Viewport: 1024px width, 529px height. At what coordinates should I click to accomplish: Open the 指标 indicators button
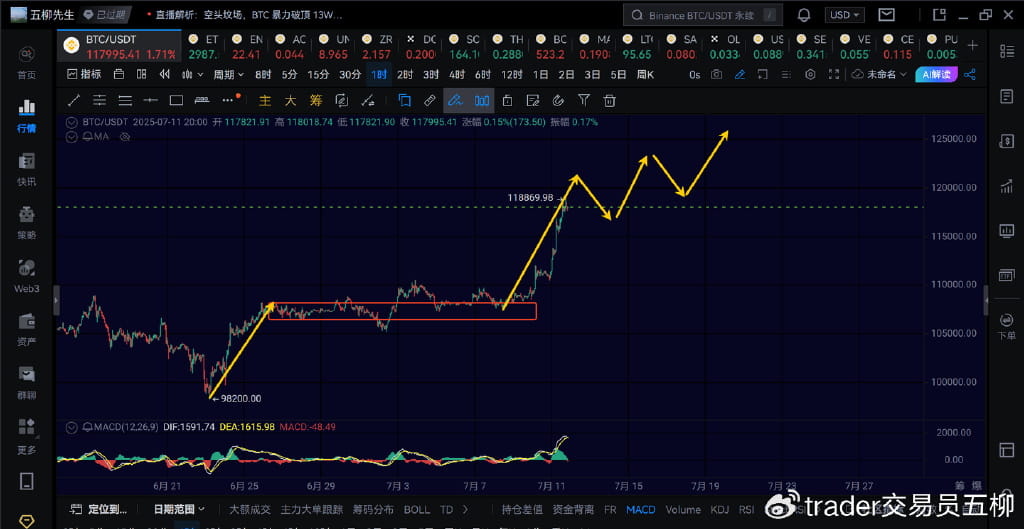[84, 74]
